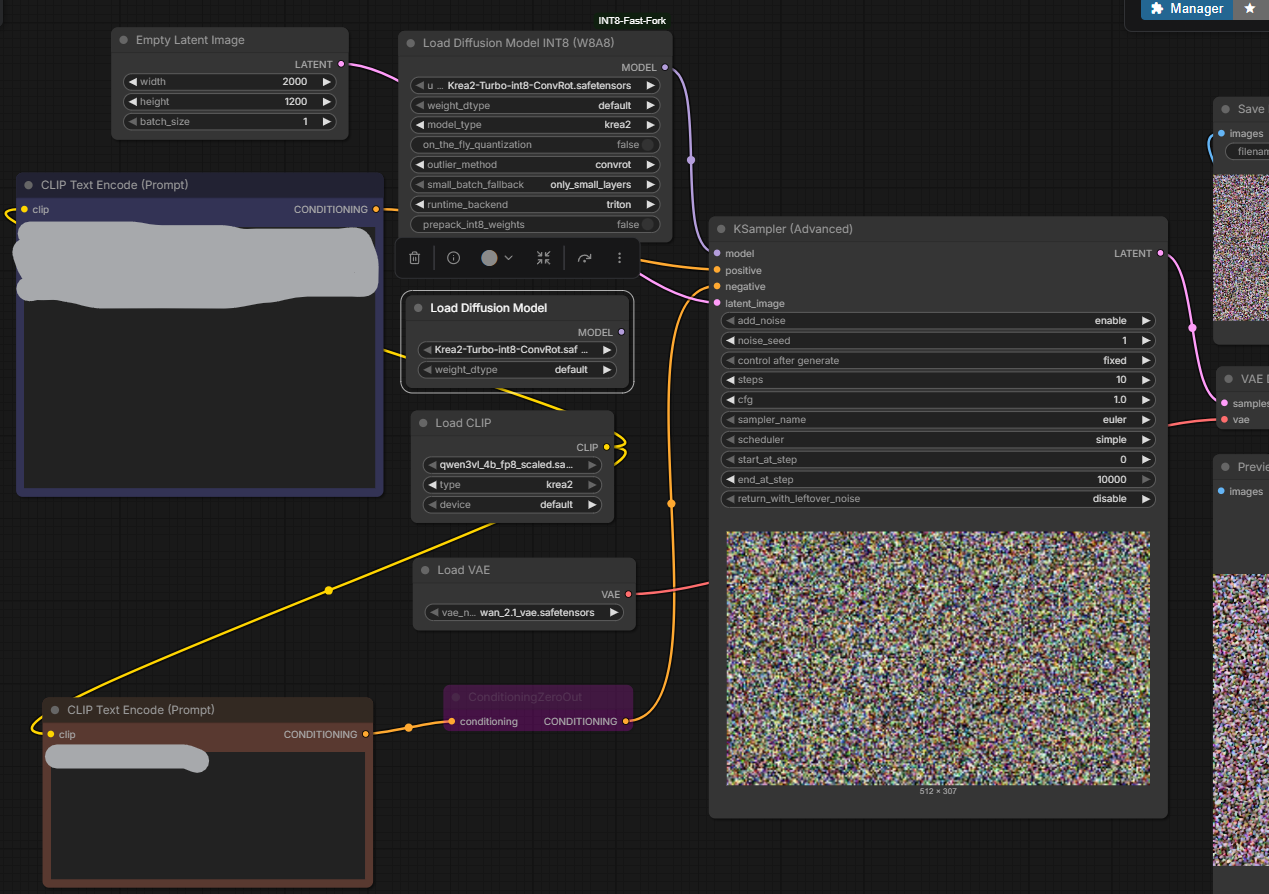
Task: Open return_with_leftover_noise dropdown
Action: click(x=938, y=499)
